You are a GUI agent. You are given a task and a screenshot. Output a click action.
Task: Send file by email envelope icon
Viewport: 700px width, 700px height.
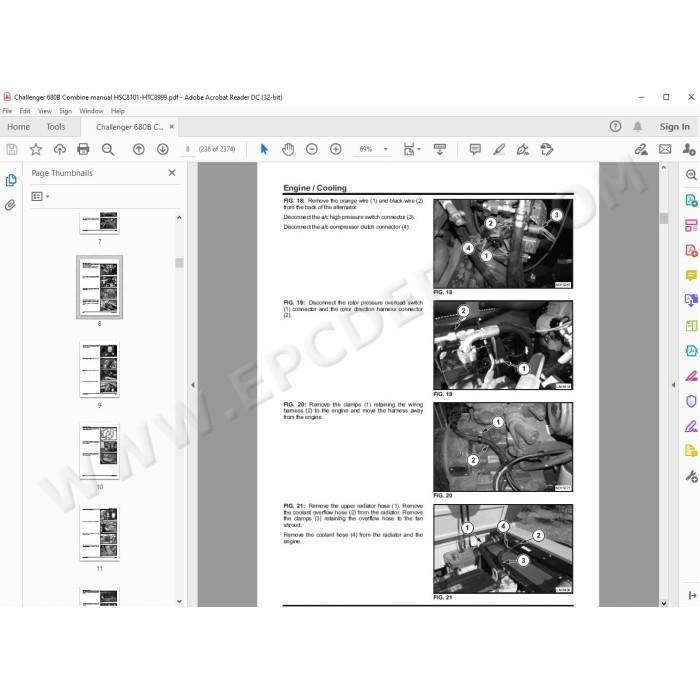[x=665, y=149]
